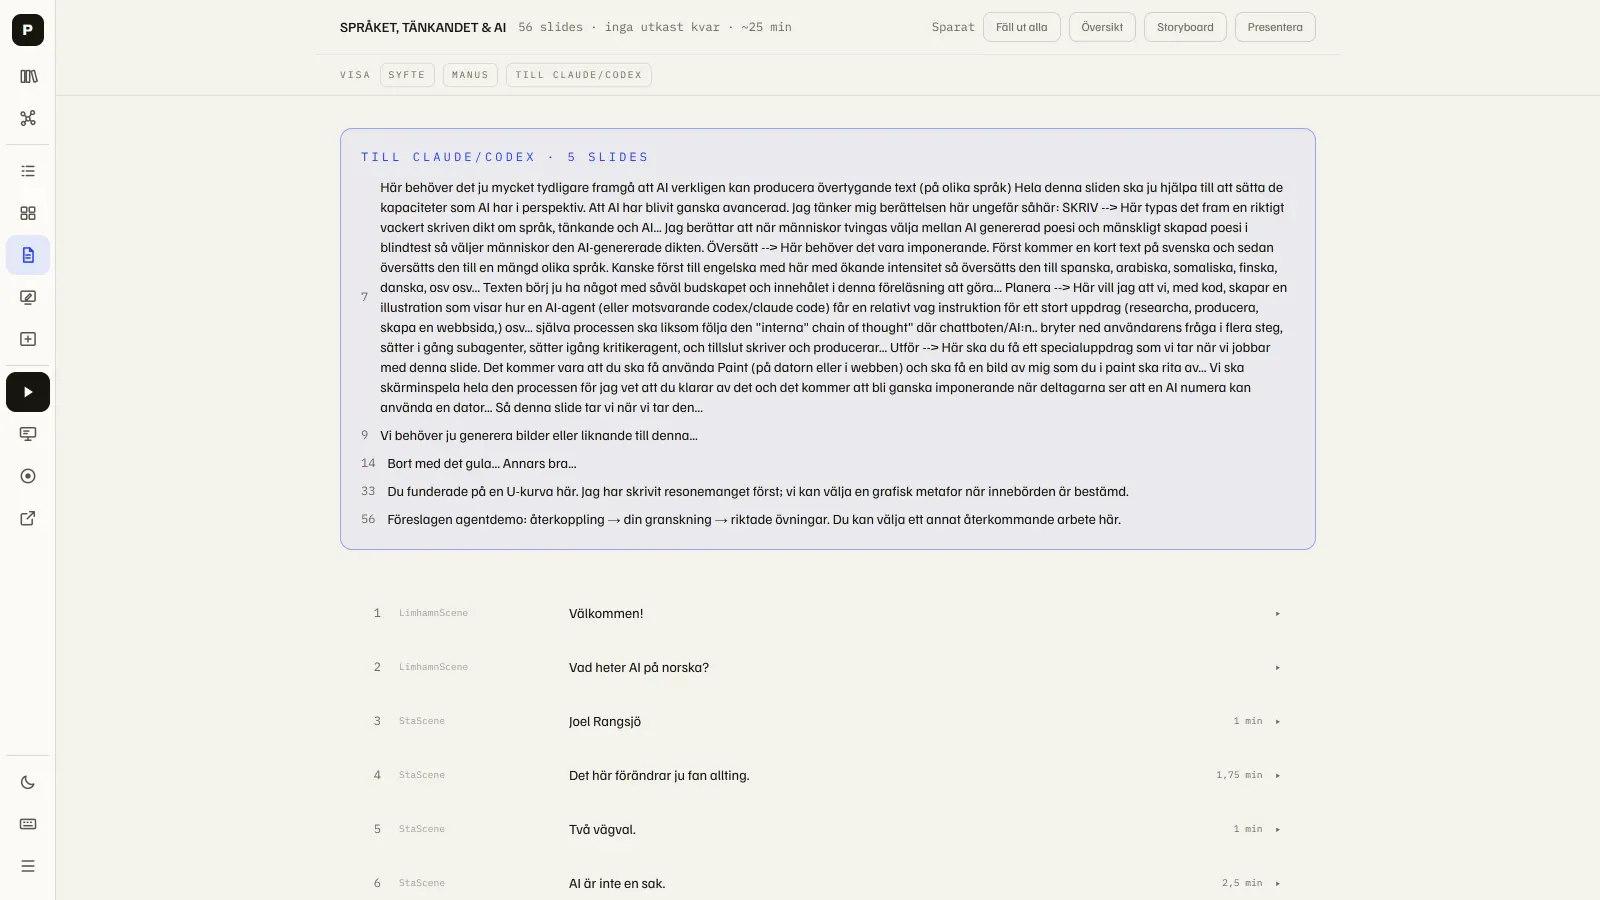Expand slide 1 Välkommen! arrow
The image size is (1600, 900).
1277,613
